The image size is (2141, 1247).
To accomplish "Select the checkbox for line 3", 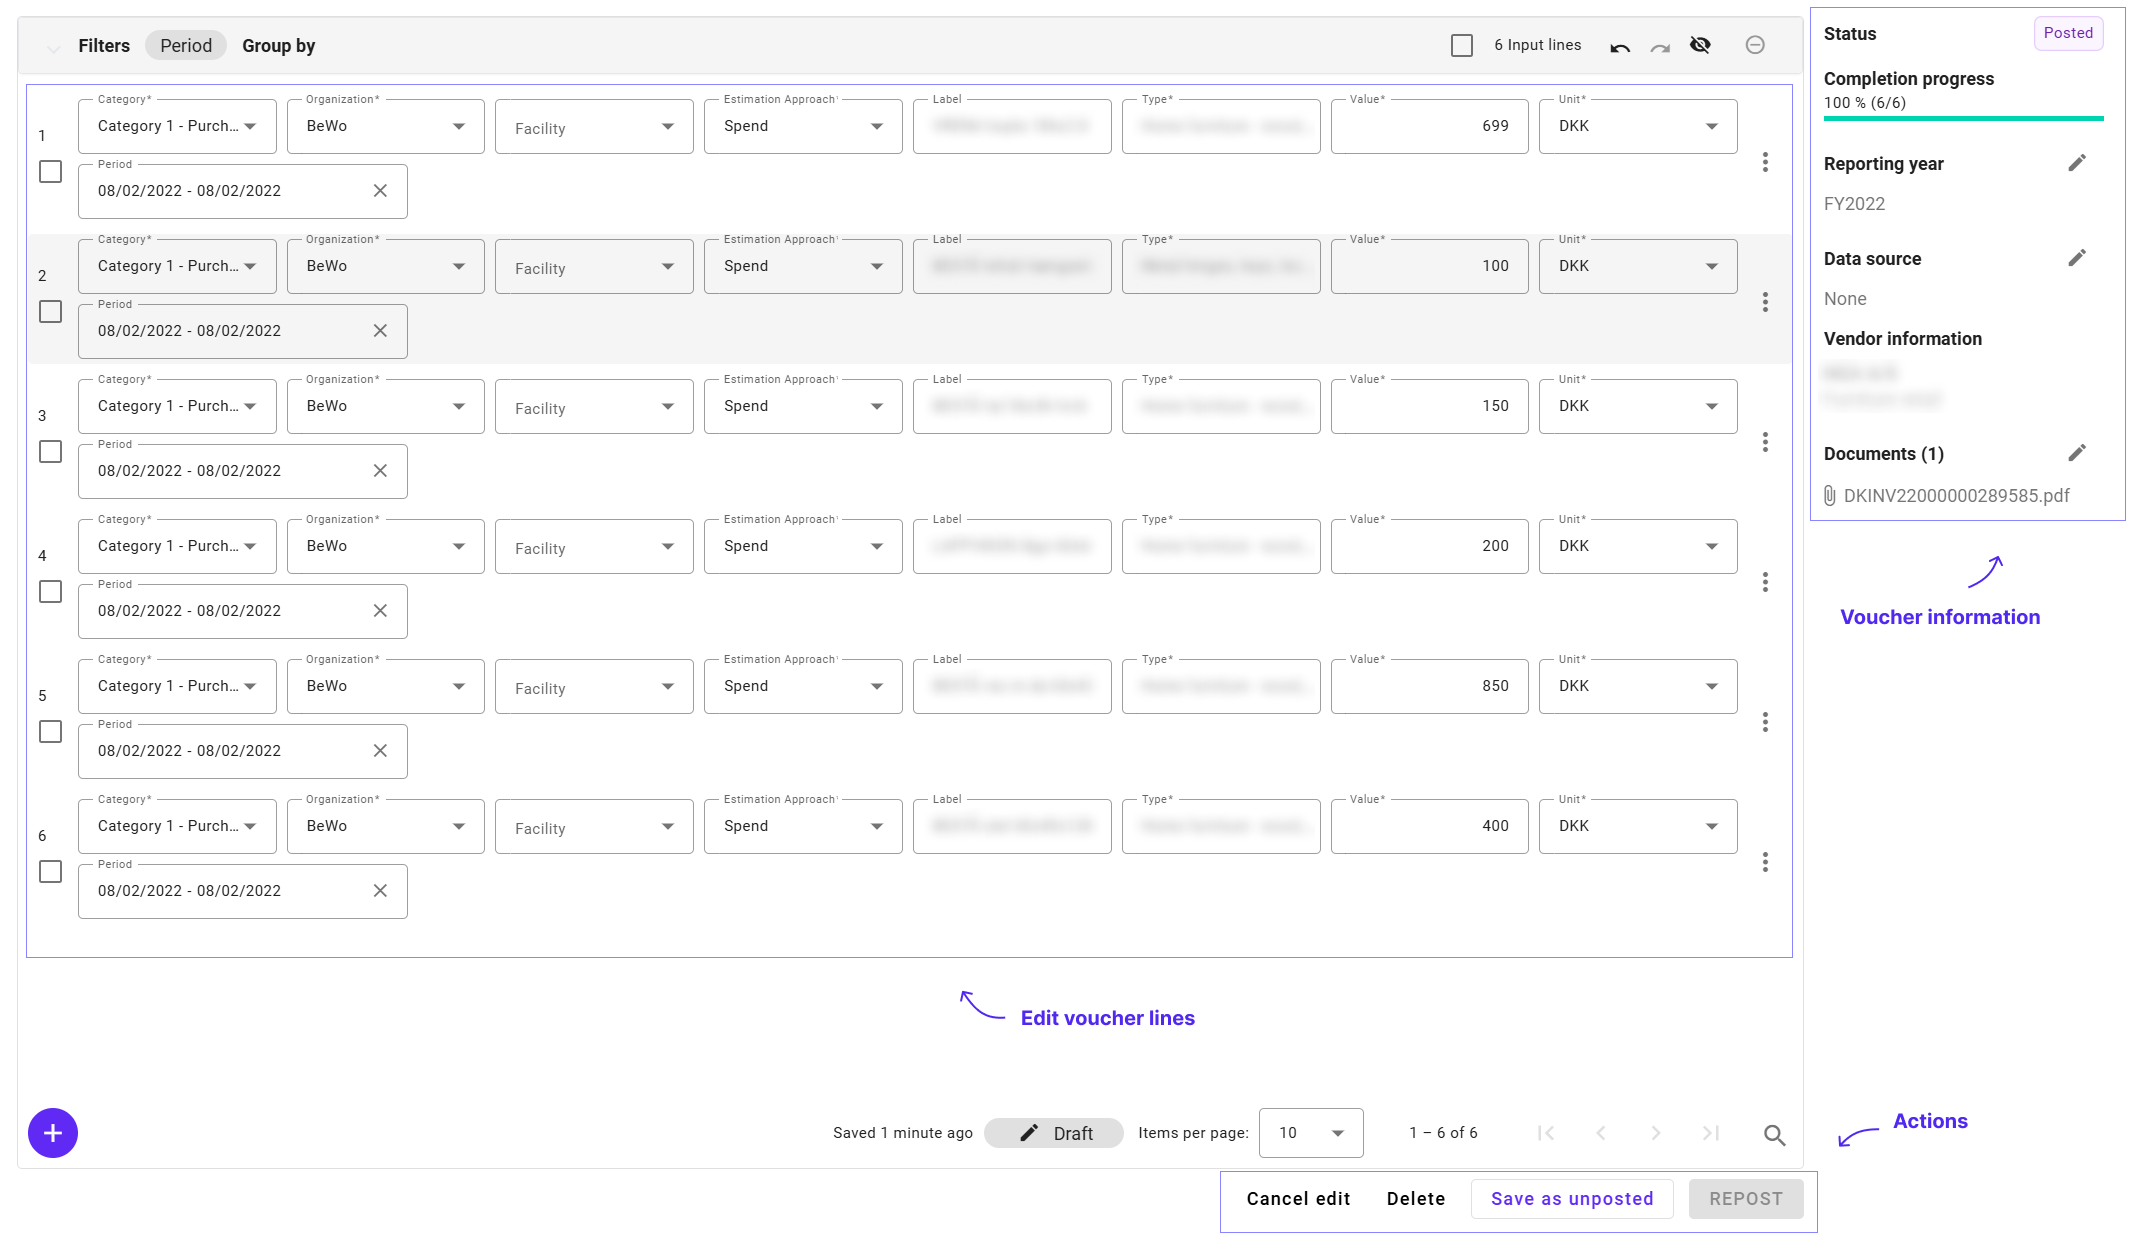I will (x=50, y=452).
